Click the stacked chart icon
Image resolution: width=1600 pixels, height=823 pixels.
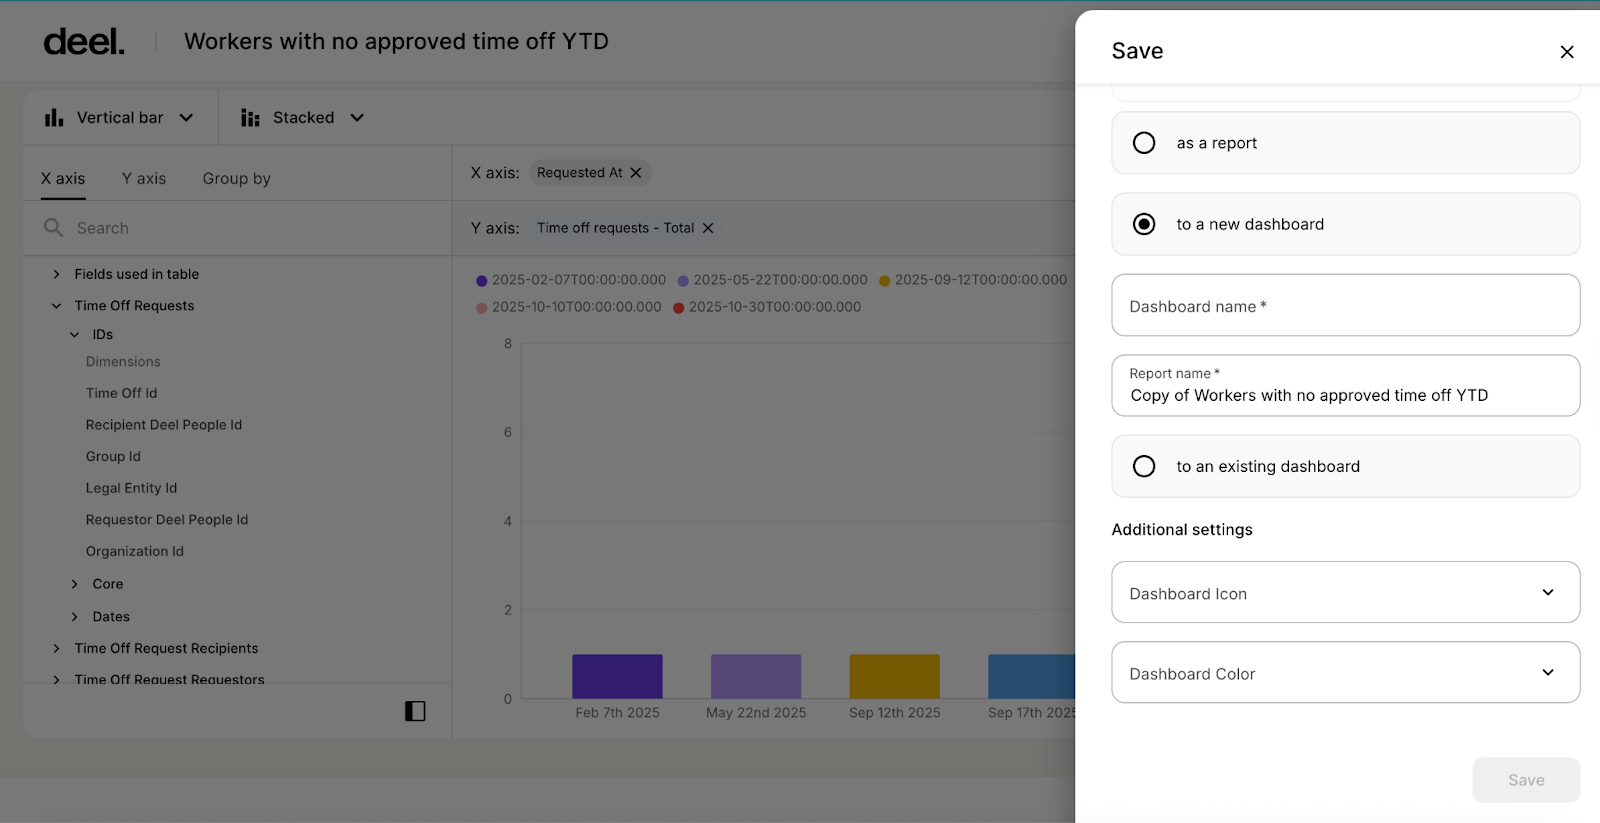(x=250, y=118)
